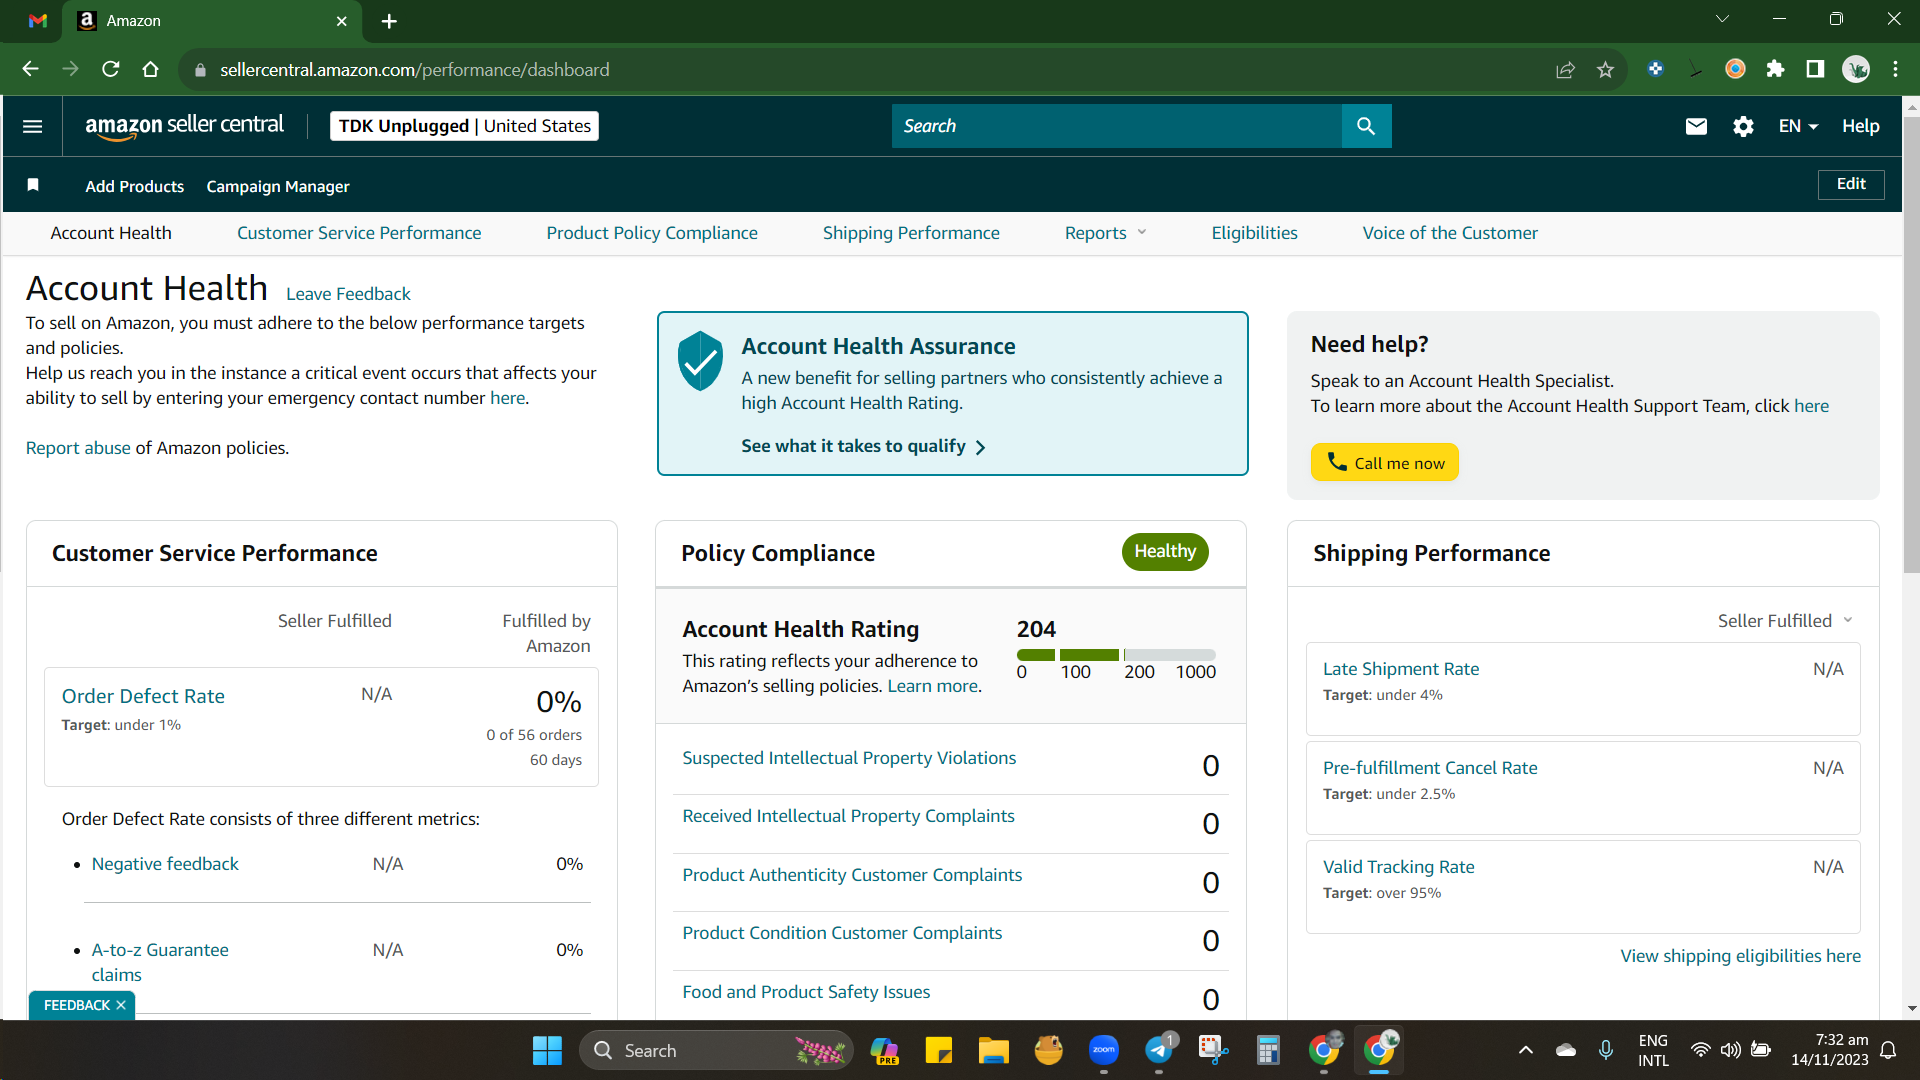Screen dimensions: 1920x1080
Task: Click the Seller Central search field
Action: [x=1116, y=126]
